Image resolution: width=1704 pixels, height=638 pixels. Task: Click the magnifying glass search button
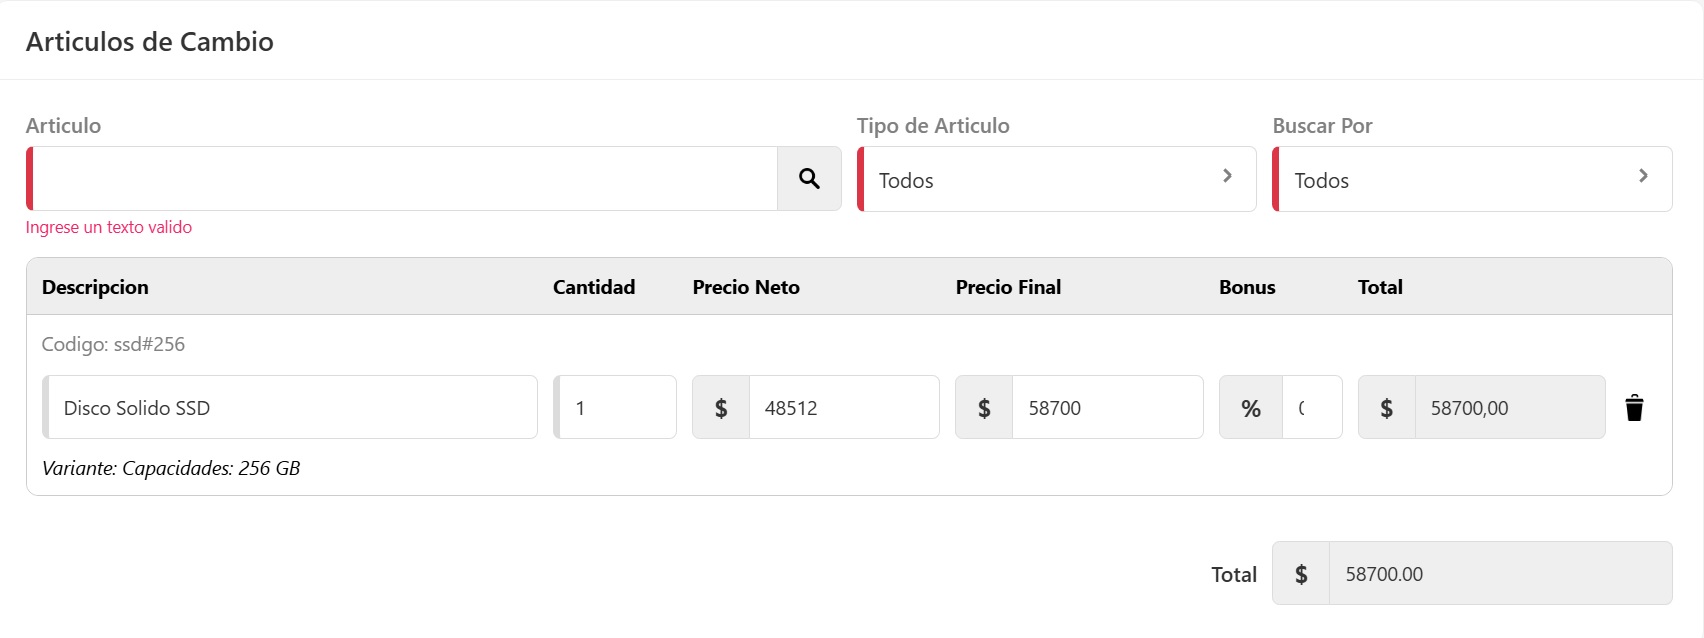click(809, 179)
